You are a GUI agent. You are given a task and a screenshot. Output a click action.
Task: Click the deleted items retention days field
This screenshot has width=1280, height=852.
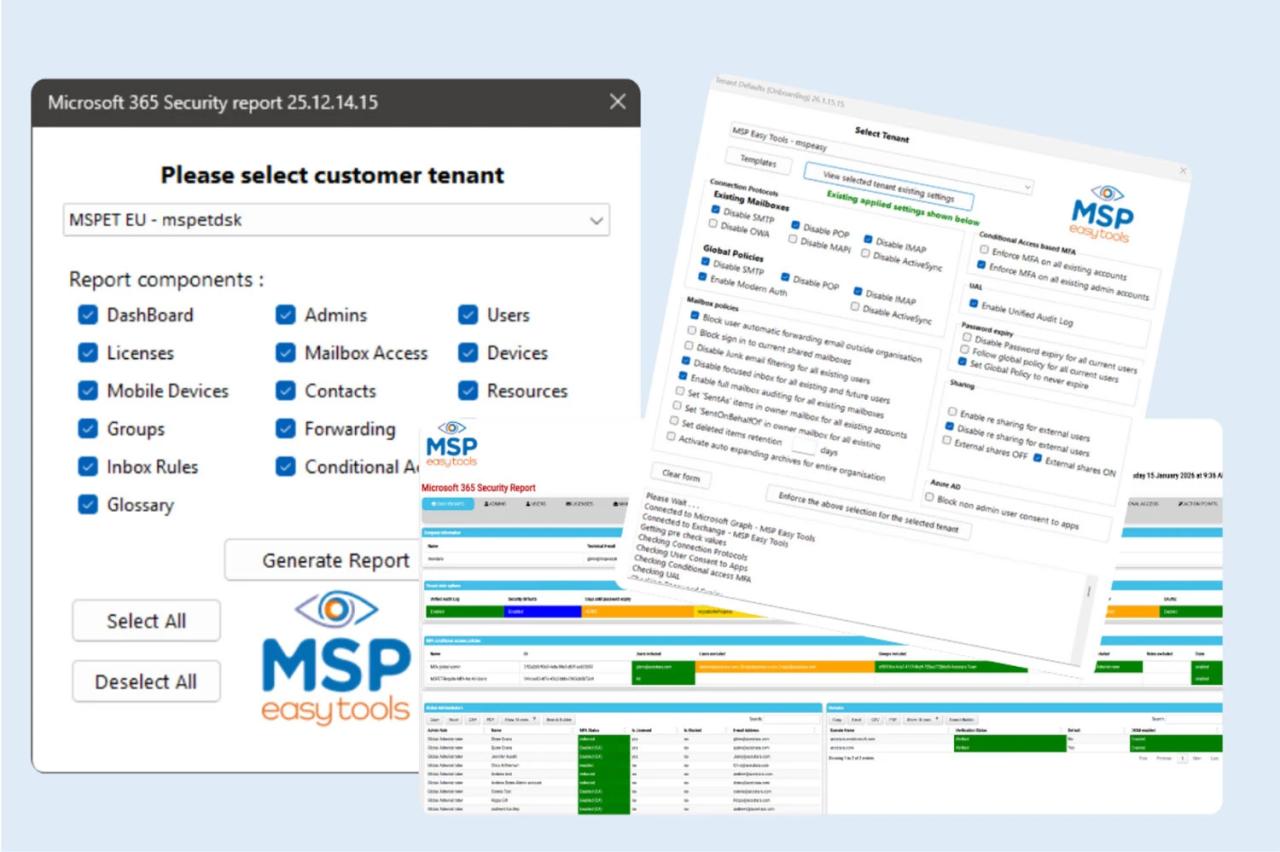[x=805, y=447]
